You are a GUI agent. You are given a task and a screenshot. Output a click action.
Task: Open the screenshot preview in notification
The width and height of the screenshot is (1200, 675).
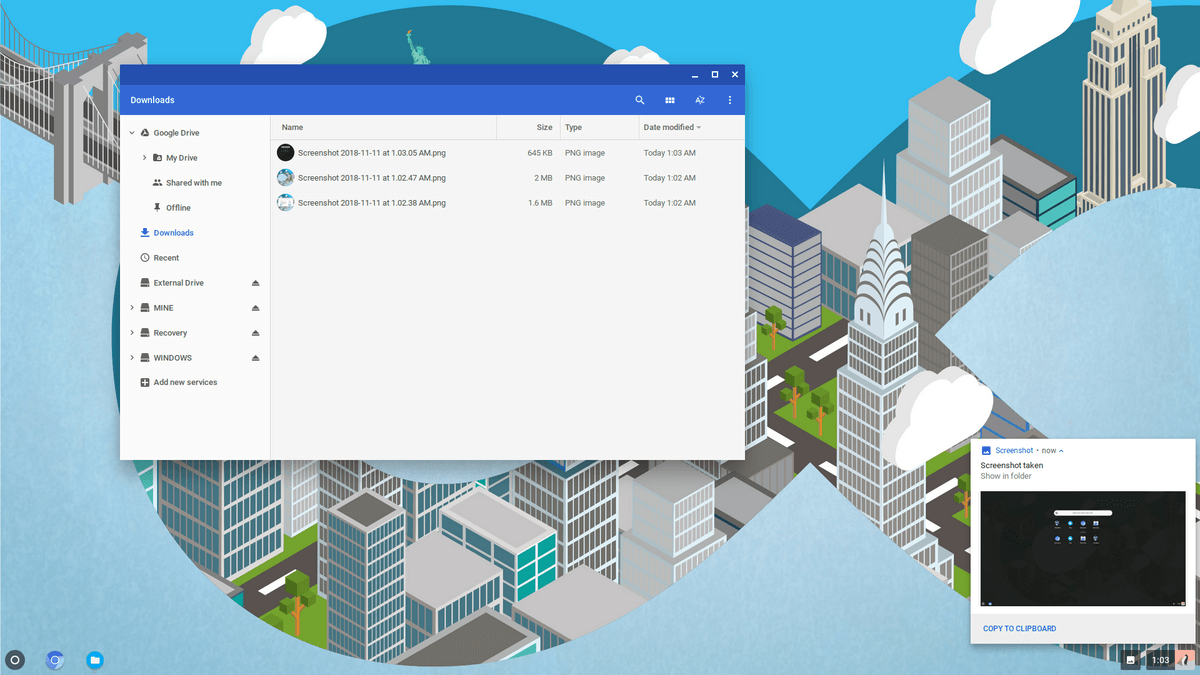[1083, 549]
